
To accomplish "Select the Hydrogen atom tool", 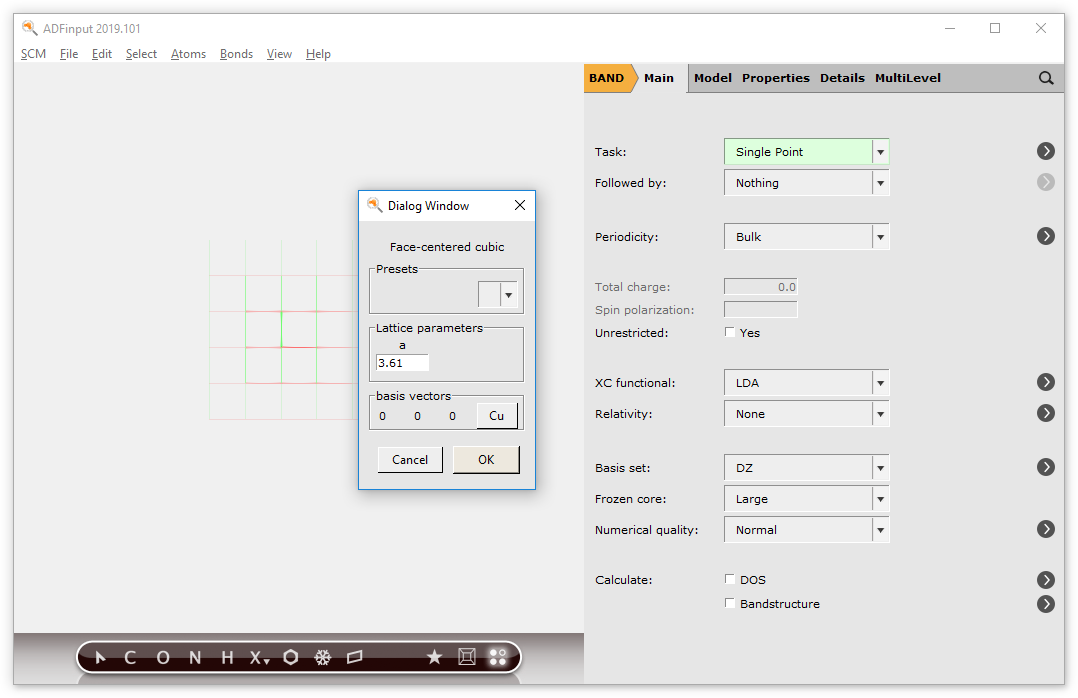I will coord(227,657).
